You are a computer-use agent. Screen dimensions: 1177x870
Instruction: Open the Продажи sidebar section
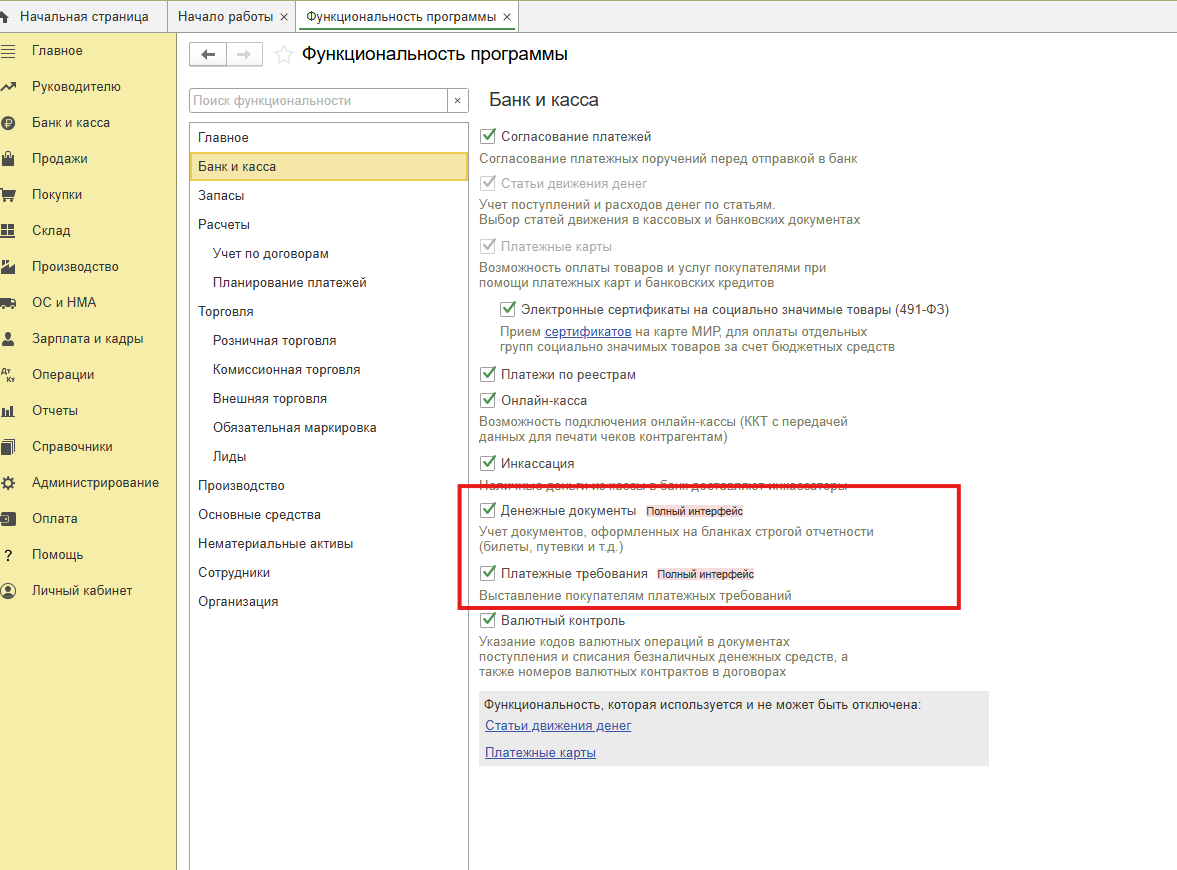pos(59,159)
